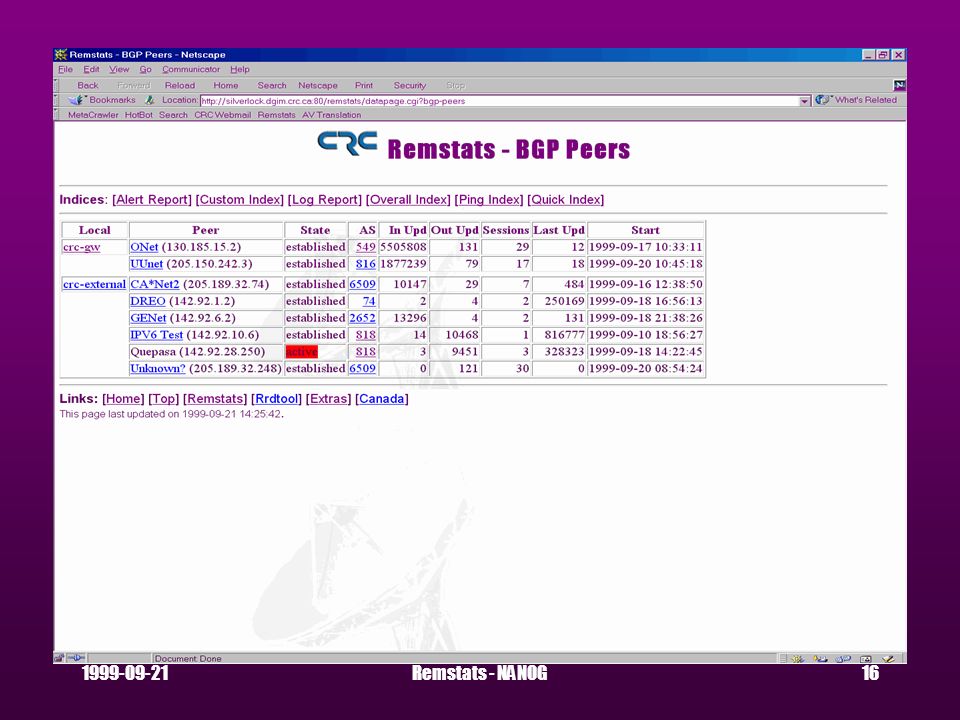
Task: Click the Home toolbar button
Action: click(x=225, y=85)
